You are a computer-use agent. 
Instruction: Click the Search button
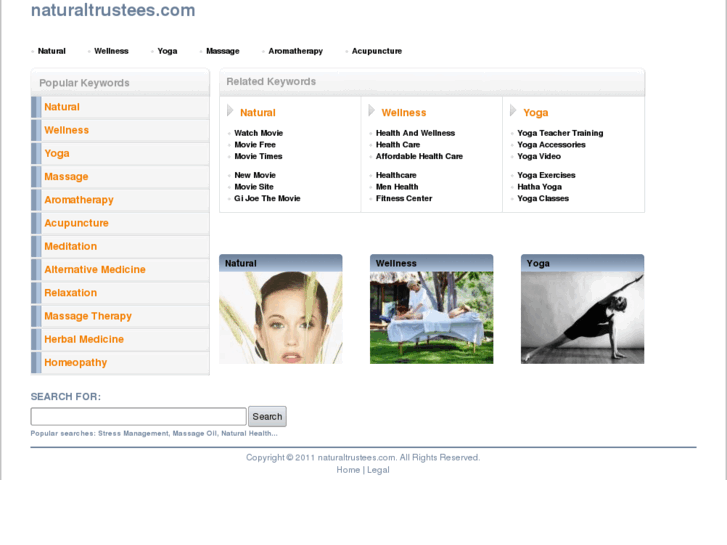point(268,417)
